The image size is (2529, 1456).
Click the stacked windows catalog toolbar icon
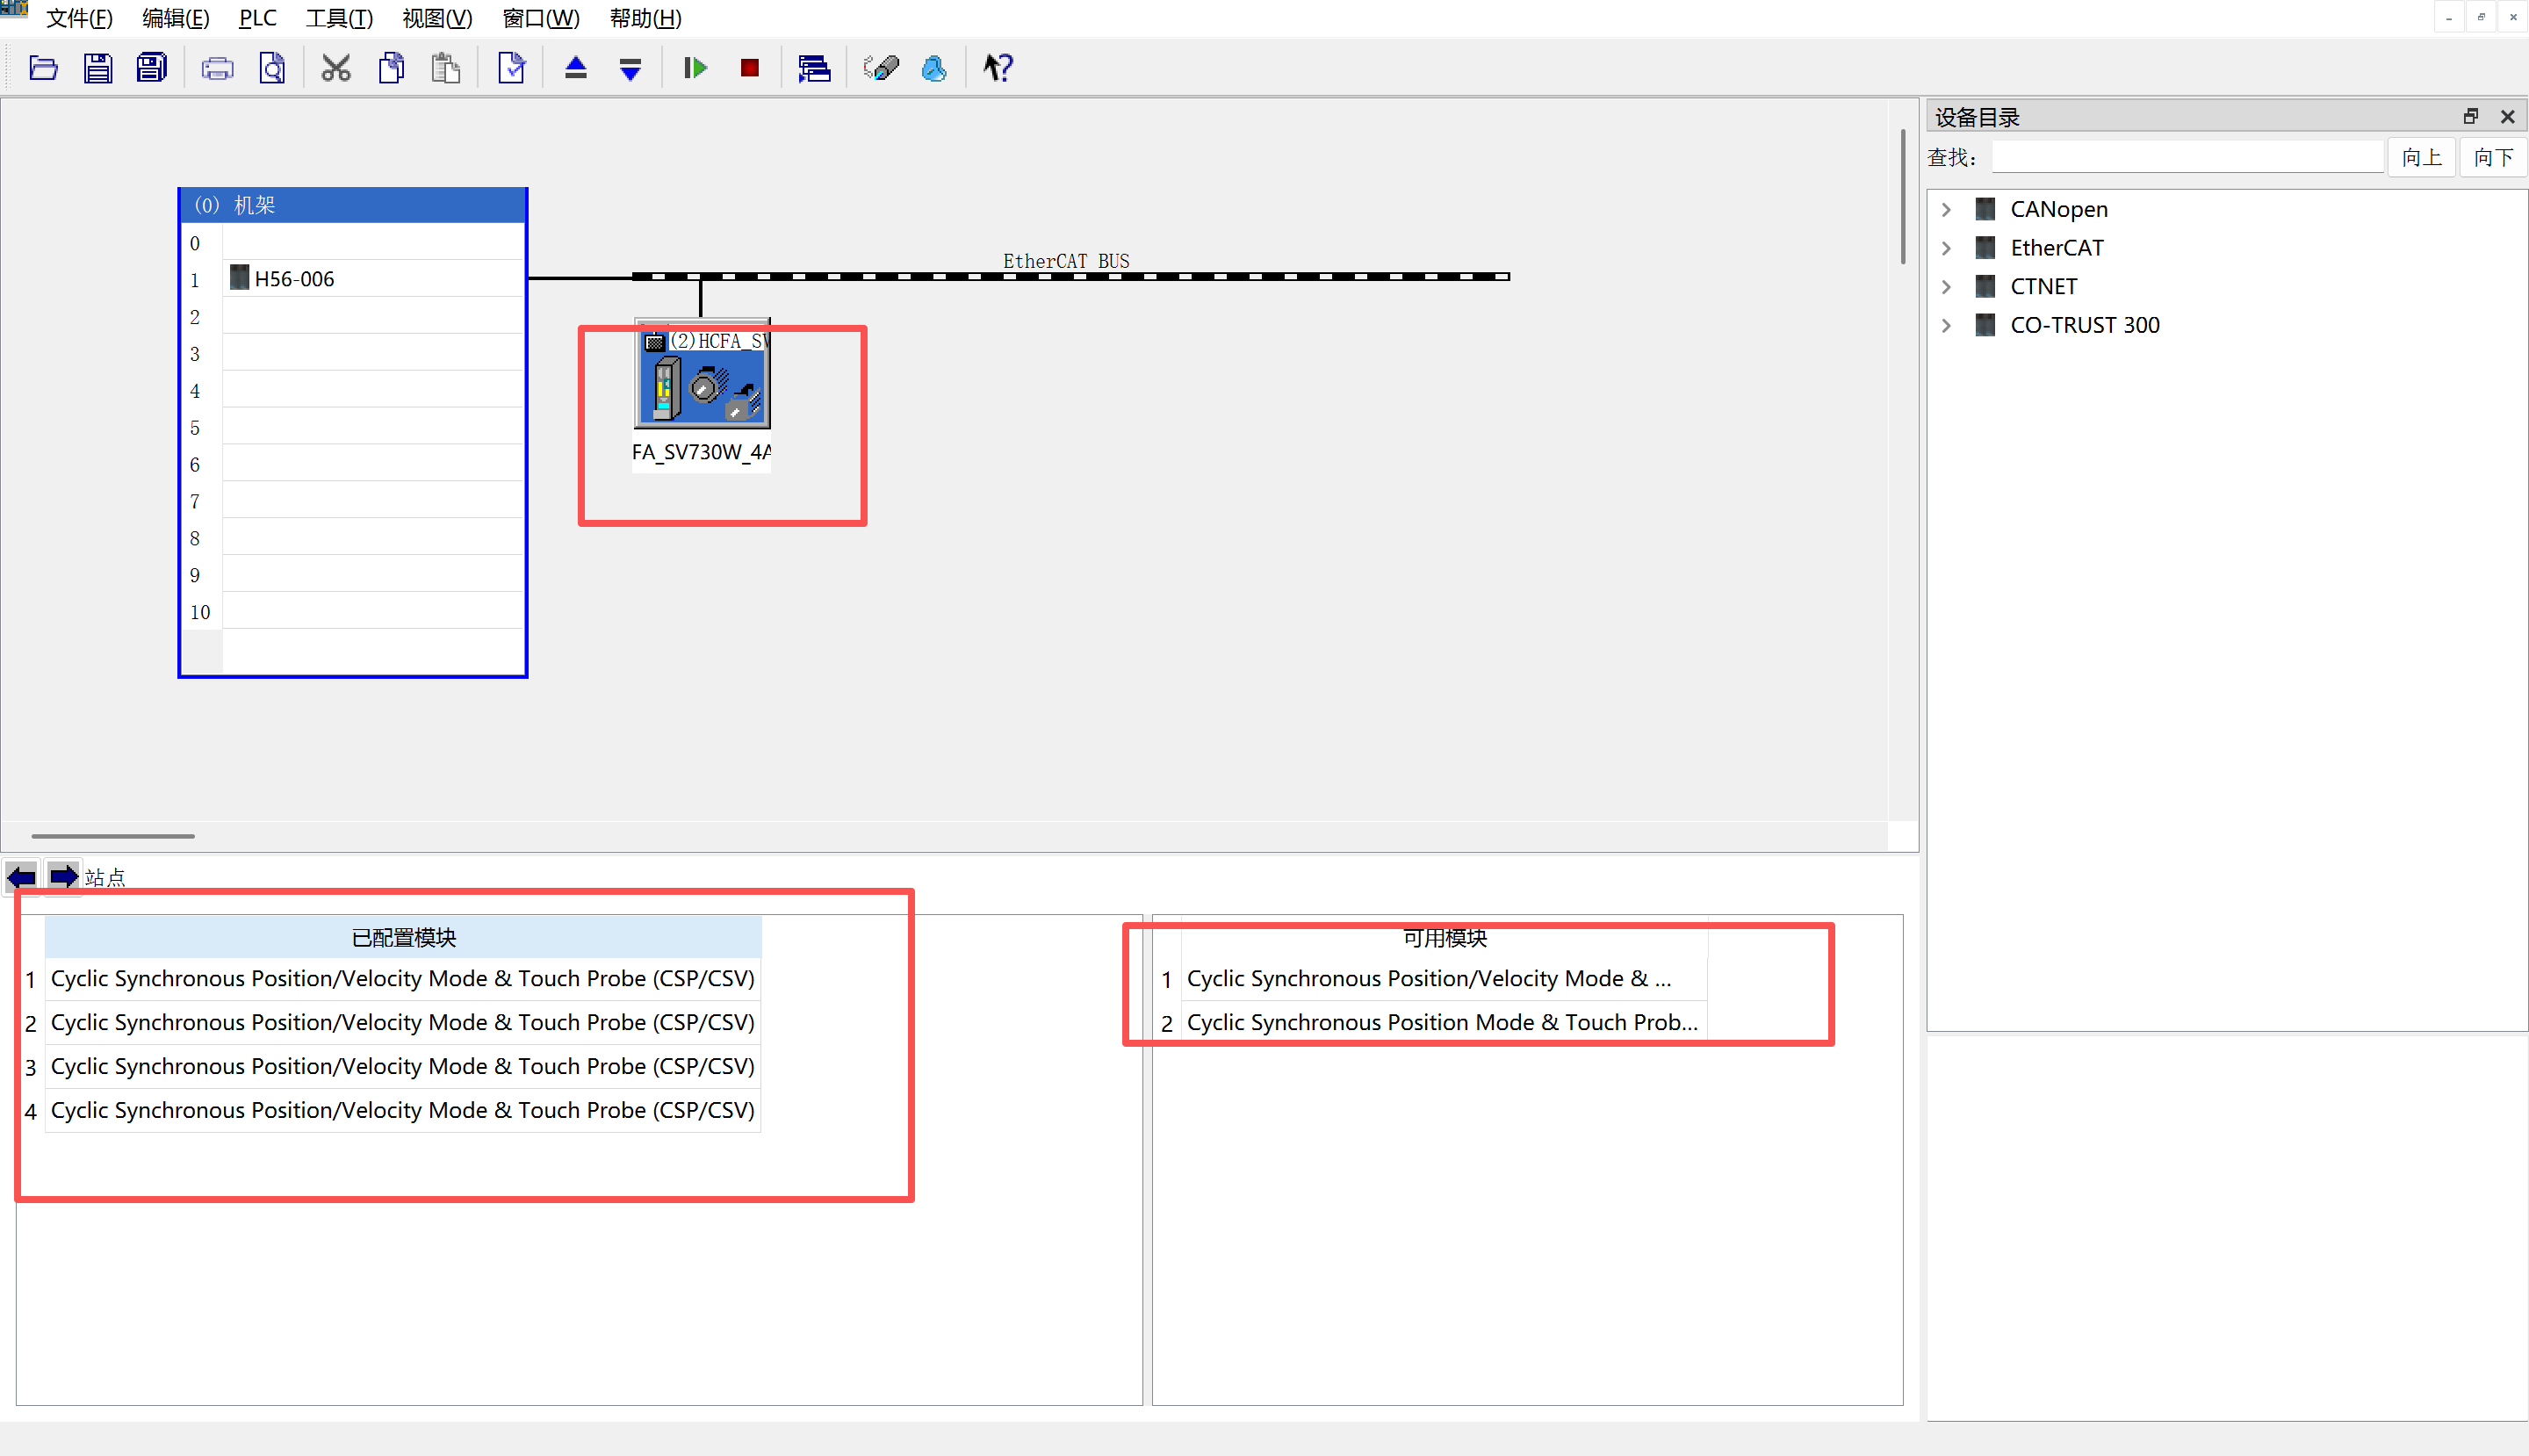click(814, 68)
